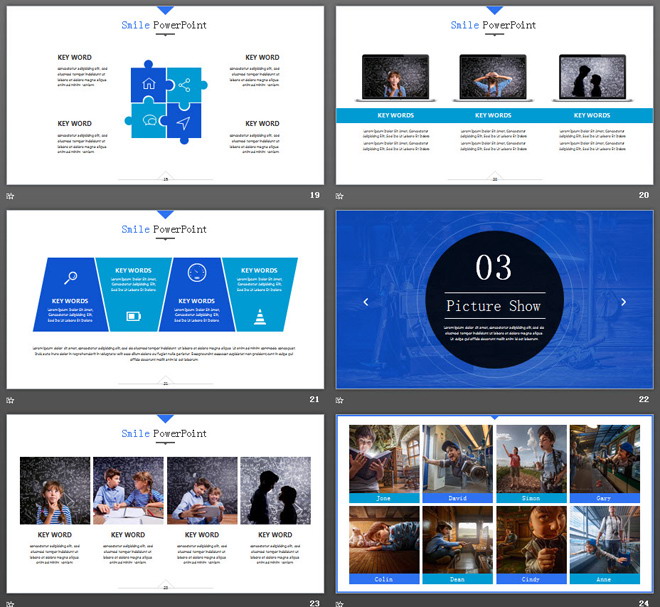Click the Simon name label

(531, 498)
